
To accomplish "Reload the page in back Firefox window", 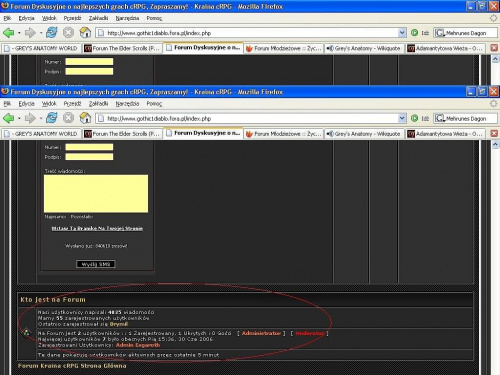I will pyautogui.click(x=52, y=33).
